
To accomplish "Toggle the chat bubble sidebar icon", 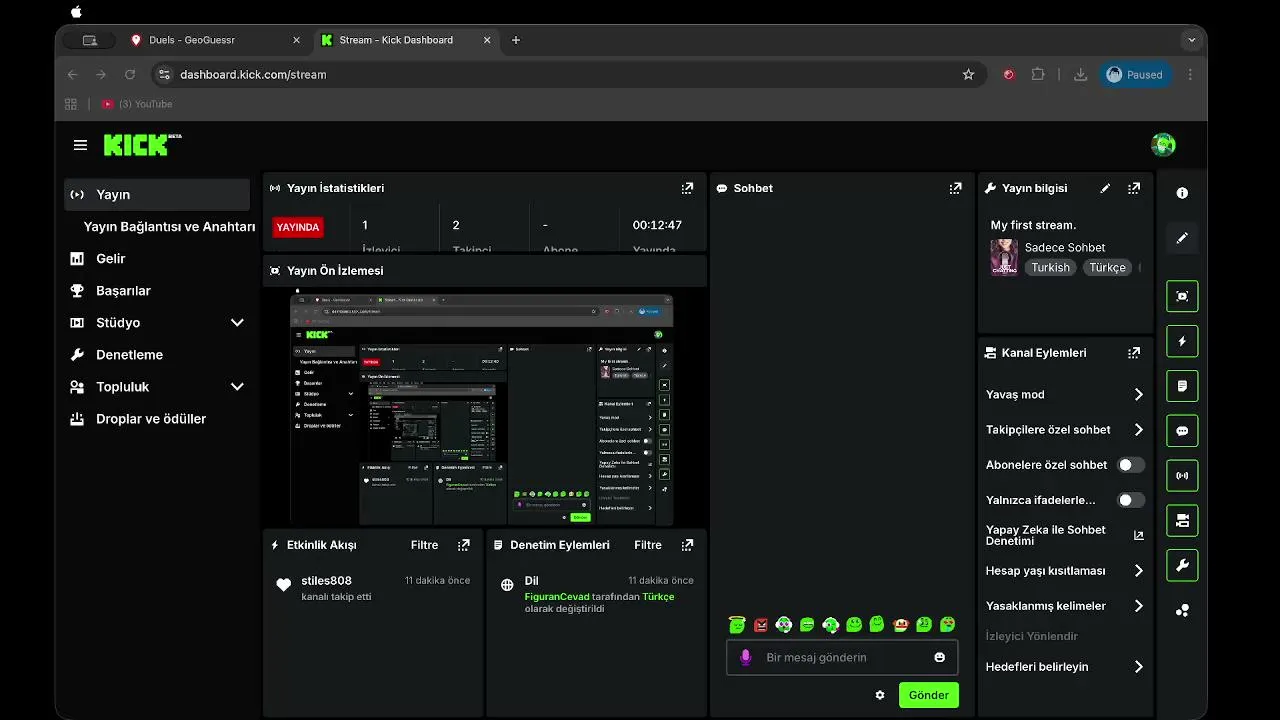I will point(1182,431).
